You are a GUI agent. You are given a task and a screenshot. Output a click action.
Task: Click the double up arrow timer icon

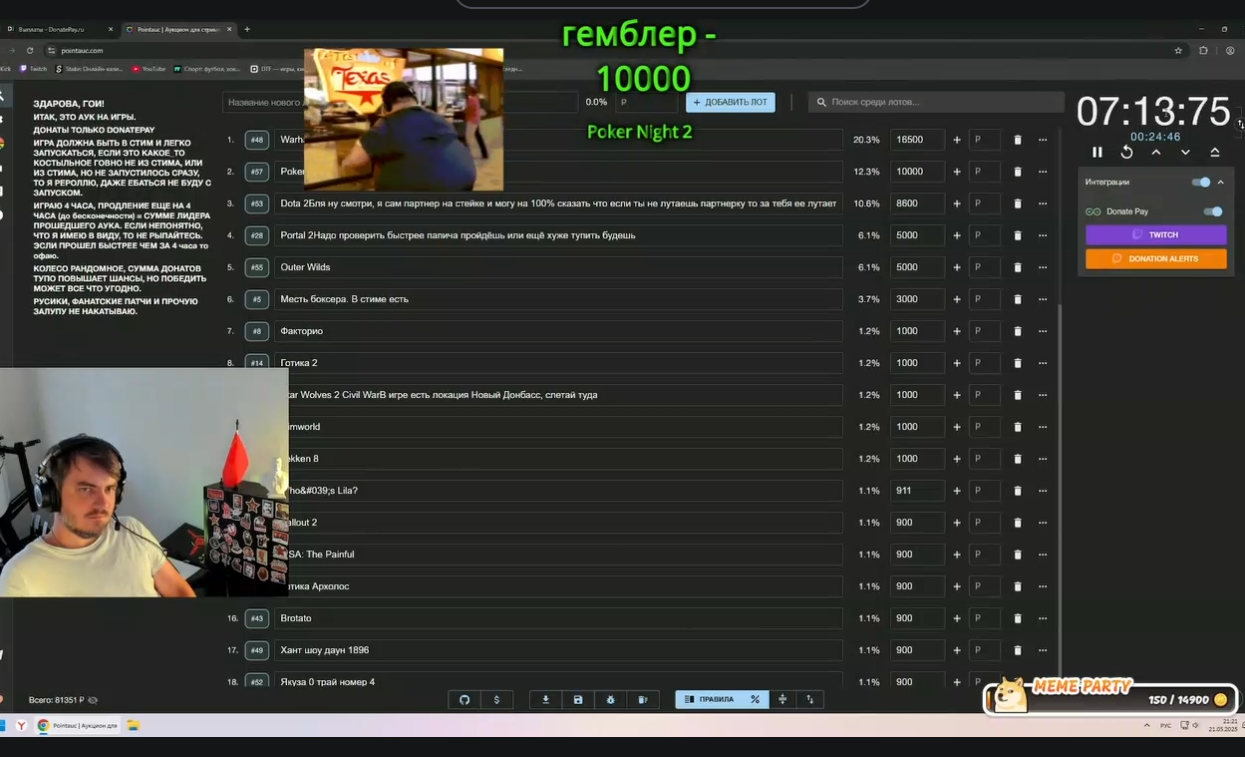tap(1215, 152)
